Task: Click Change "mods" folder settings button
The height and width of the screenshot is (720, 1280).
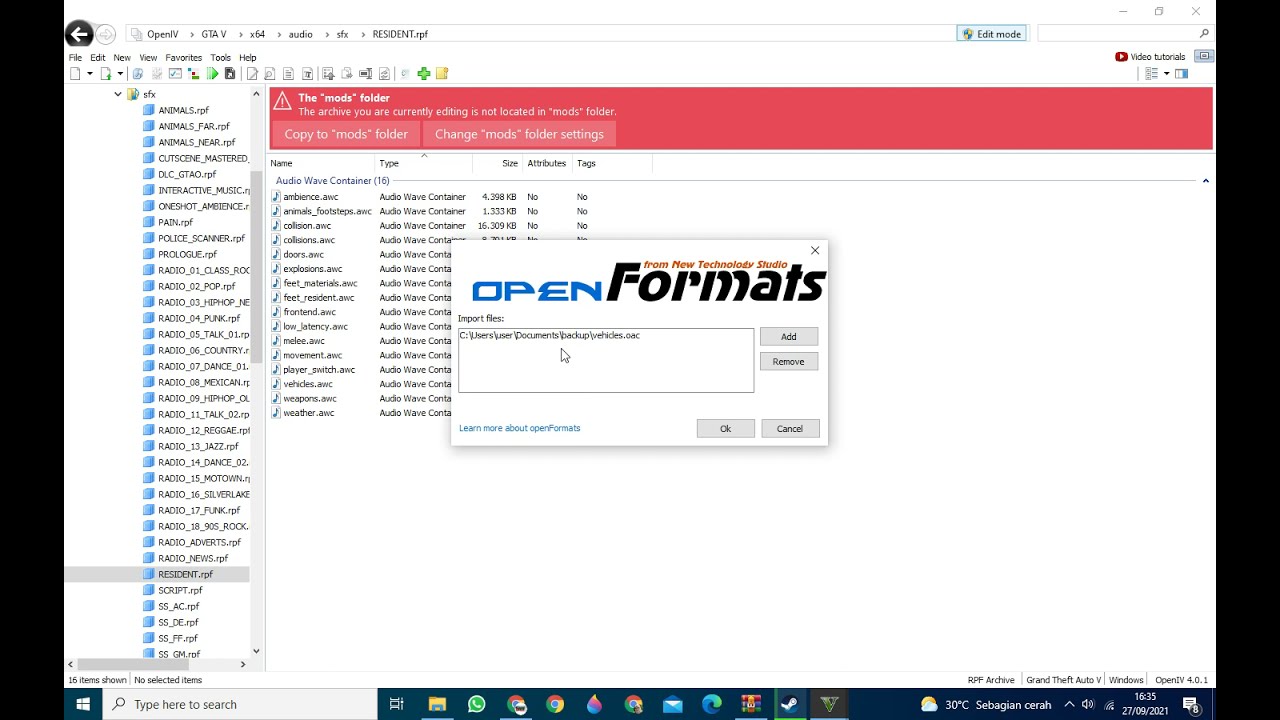Action: point(519,134)
